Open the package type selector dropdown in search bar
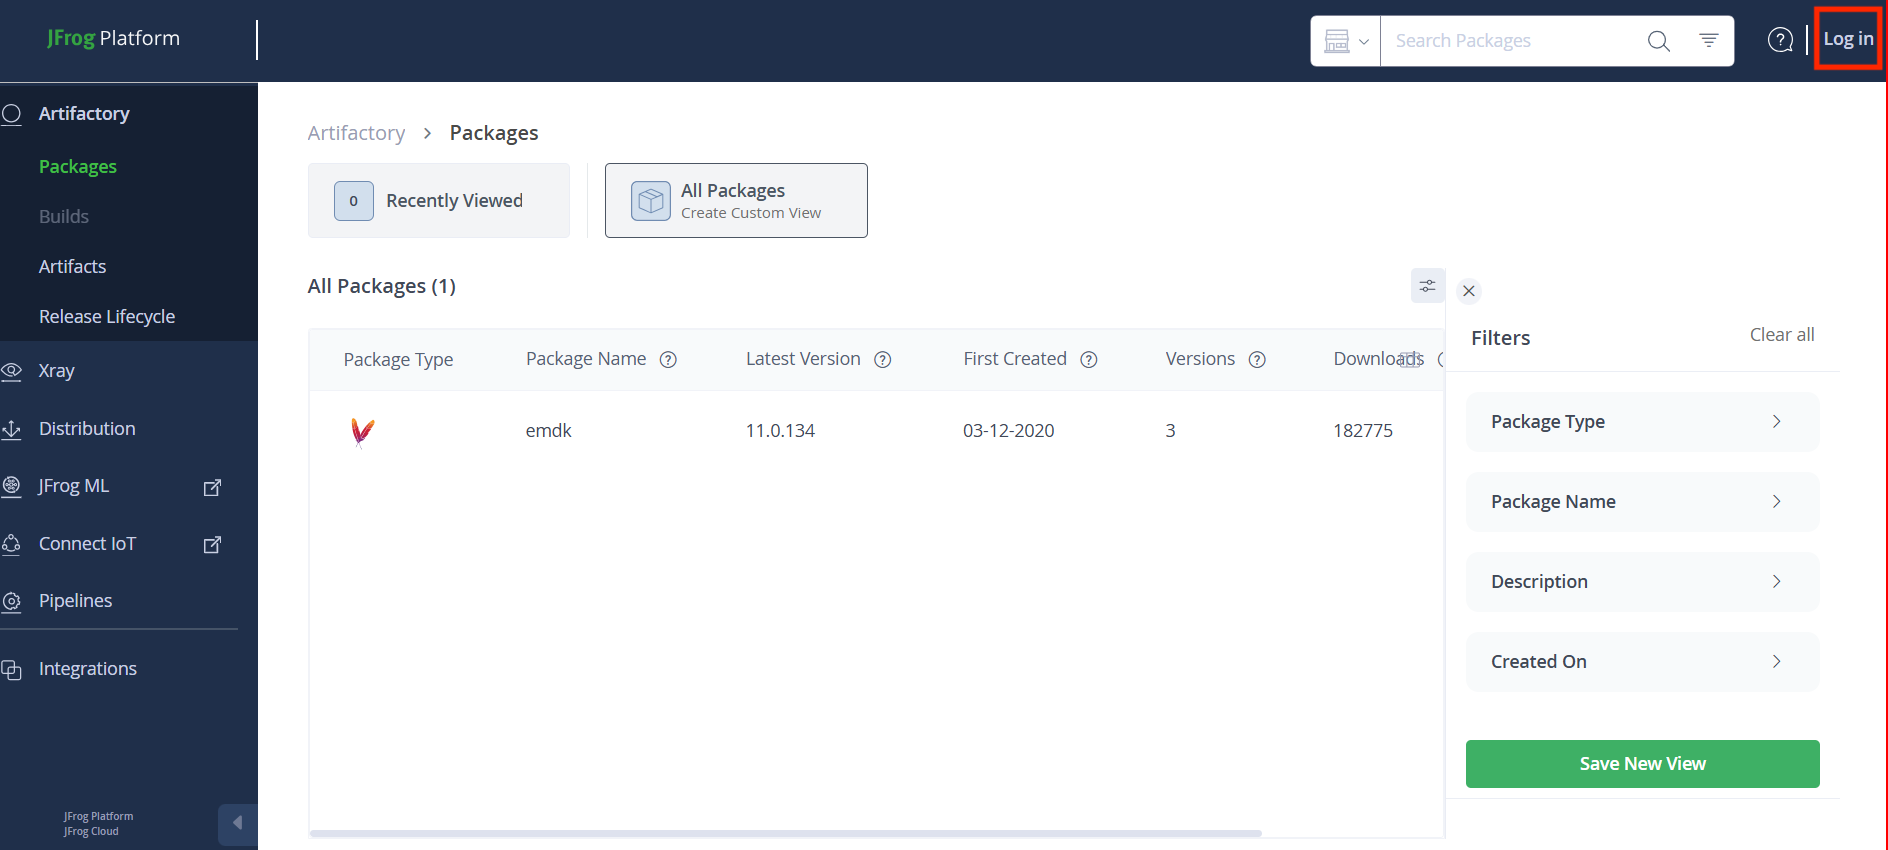This screenshot has height=850, width=1888. [x=1346, y=41]
